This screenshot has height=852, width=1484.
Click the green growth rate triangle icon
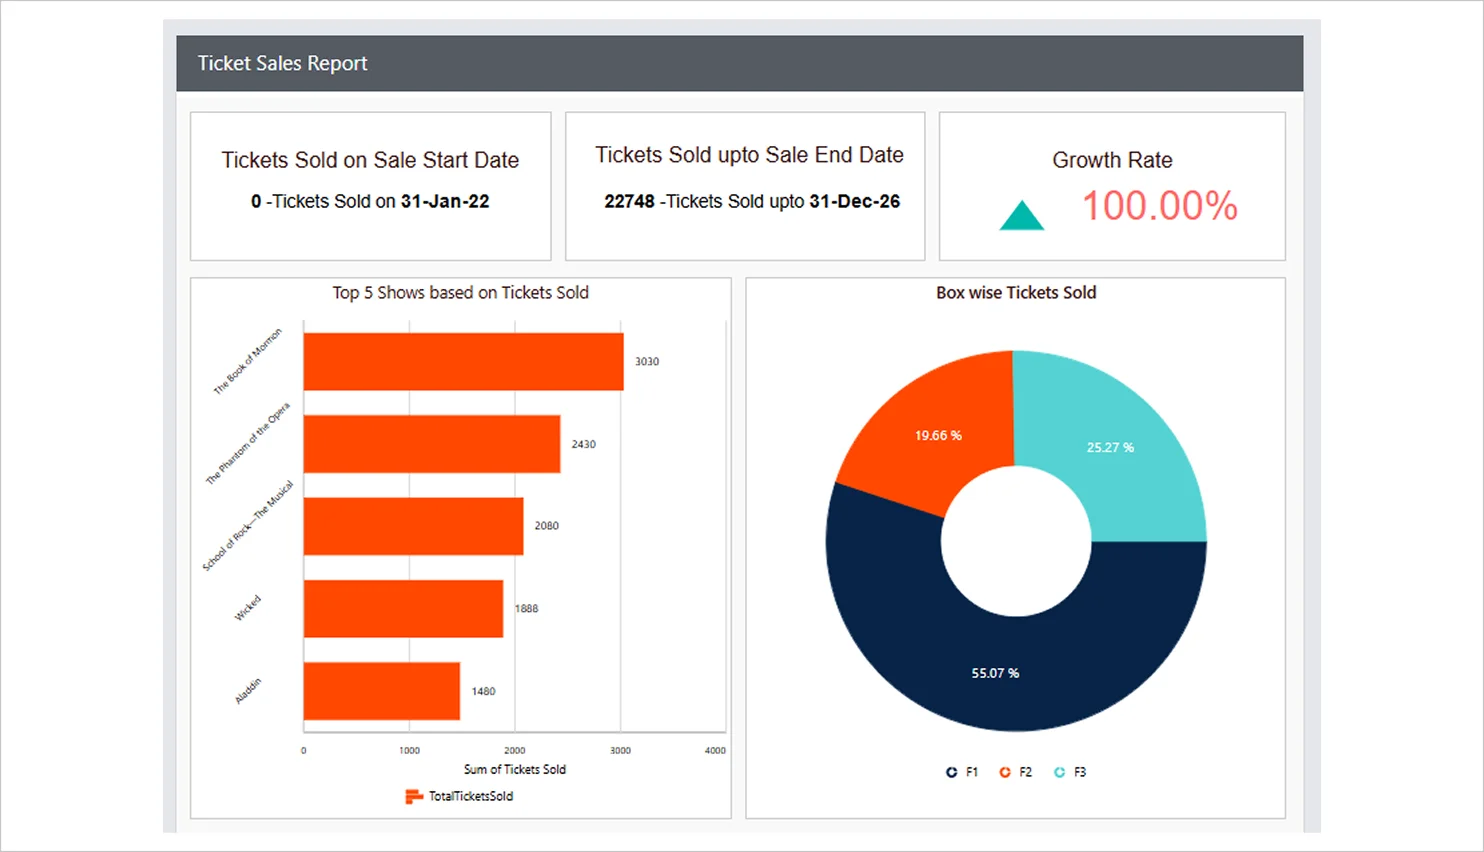[x=1021, y=216]
